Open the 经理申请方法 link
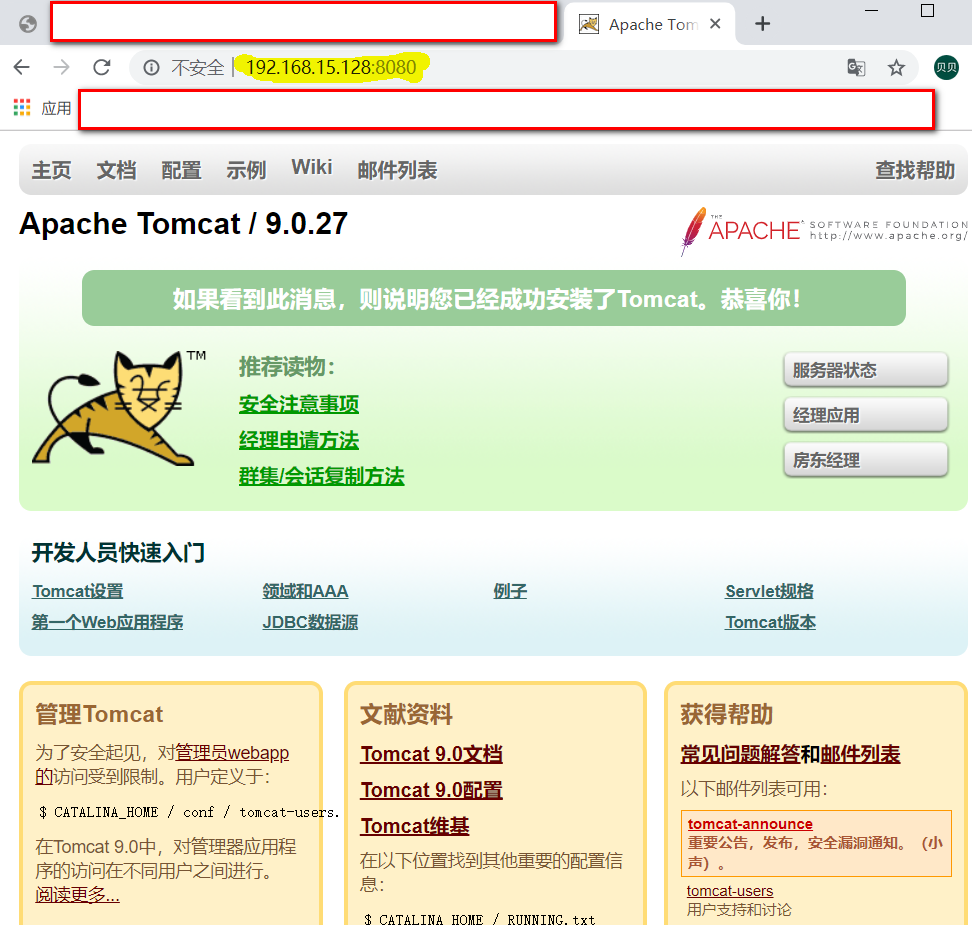The width and height of the screenshot is (972, 925). click(x=299, y=440)
